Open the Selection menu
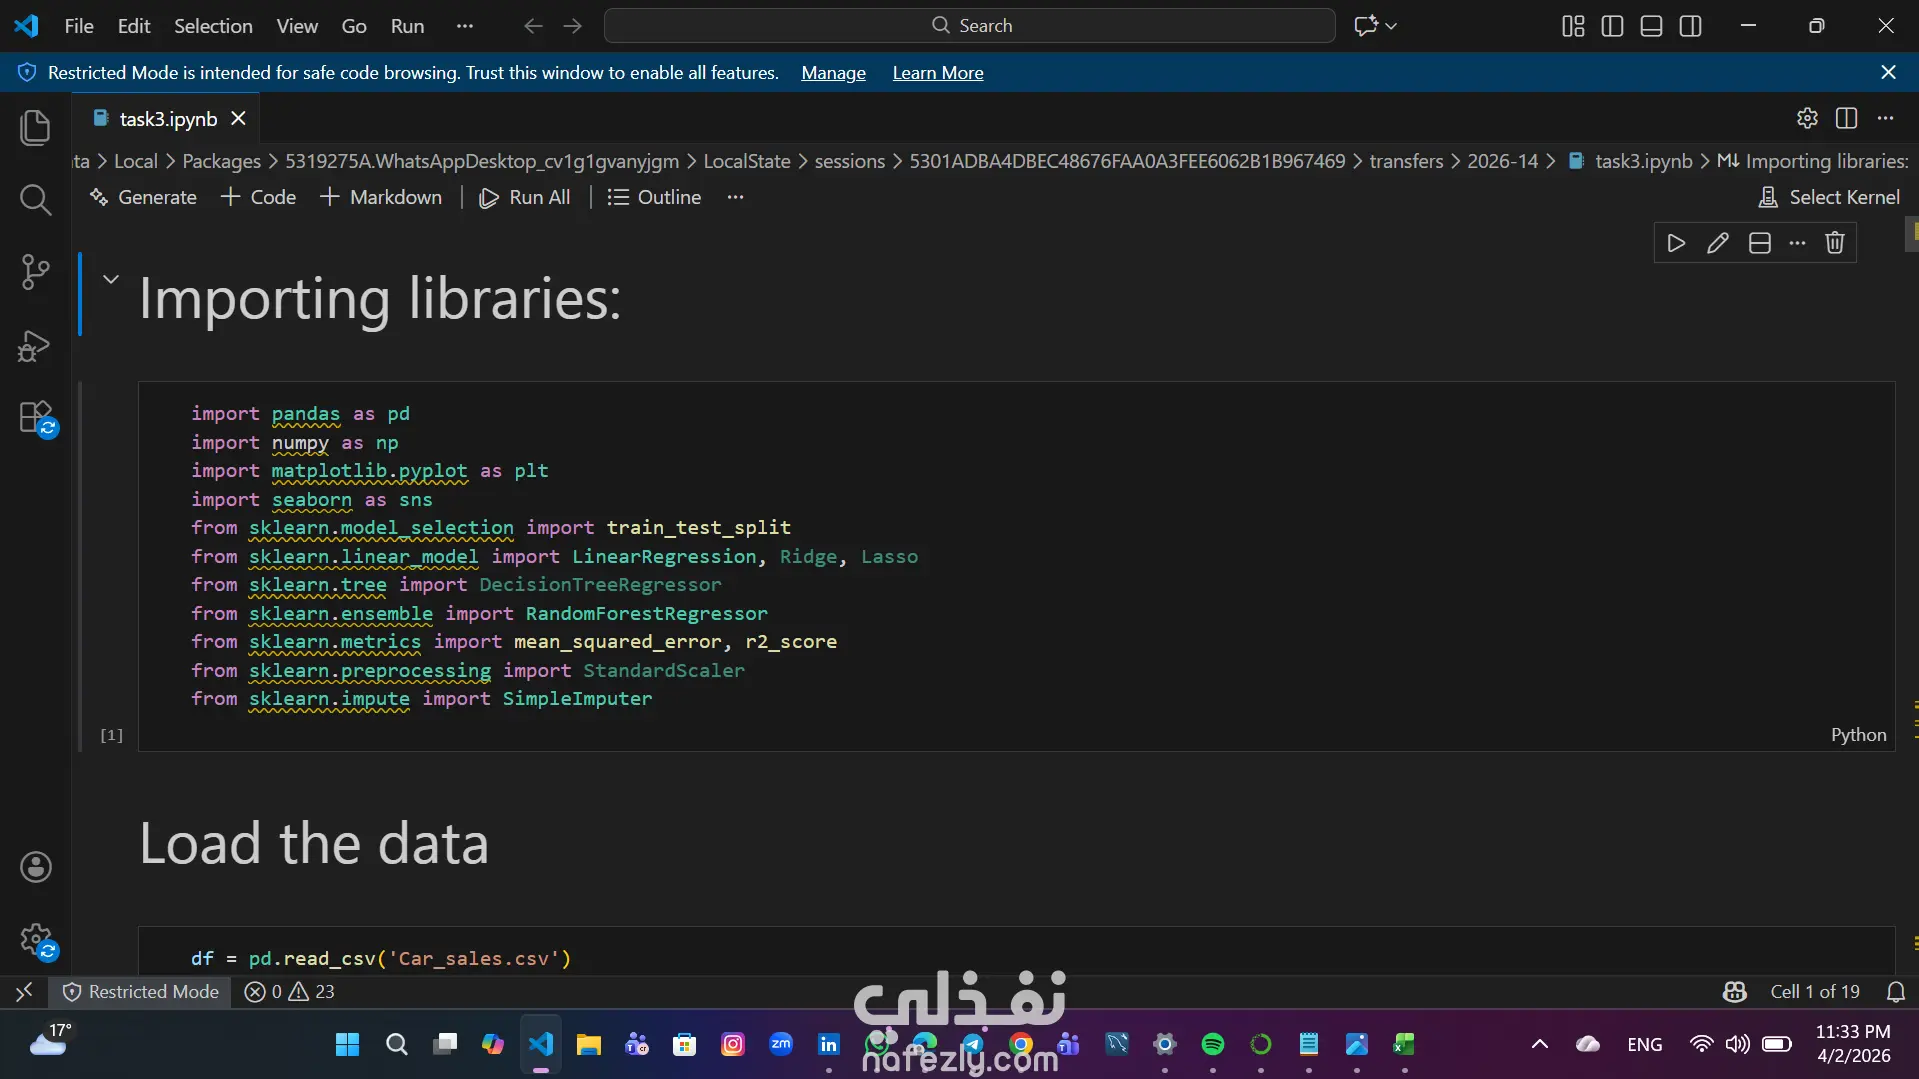The width and height of the screenshot is (1919, 1079). [213, 26]
